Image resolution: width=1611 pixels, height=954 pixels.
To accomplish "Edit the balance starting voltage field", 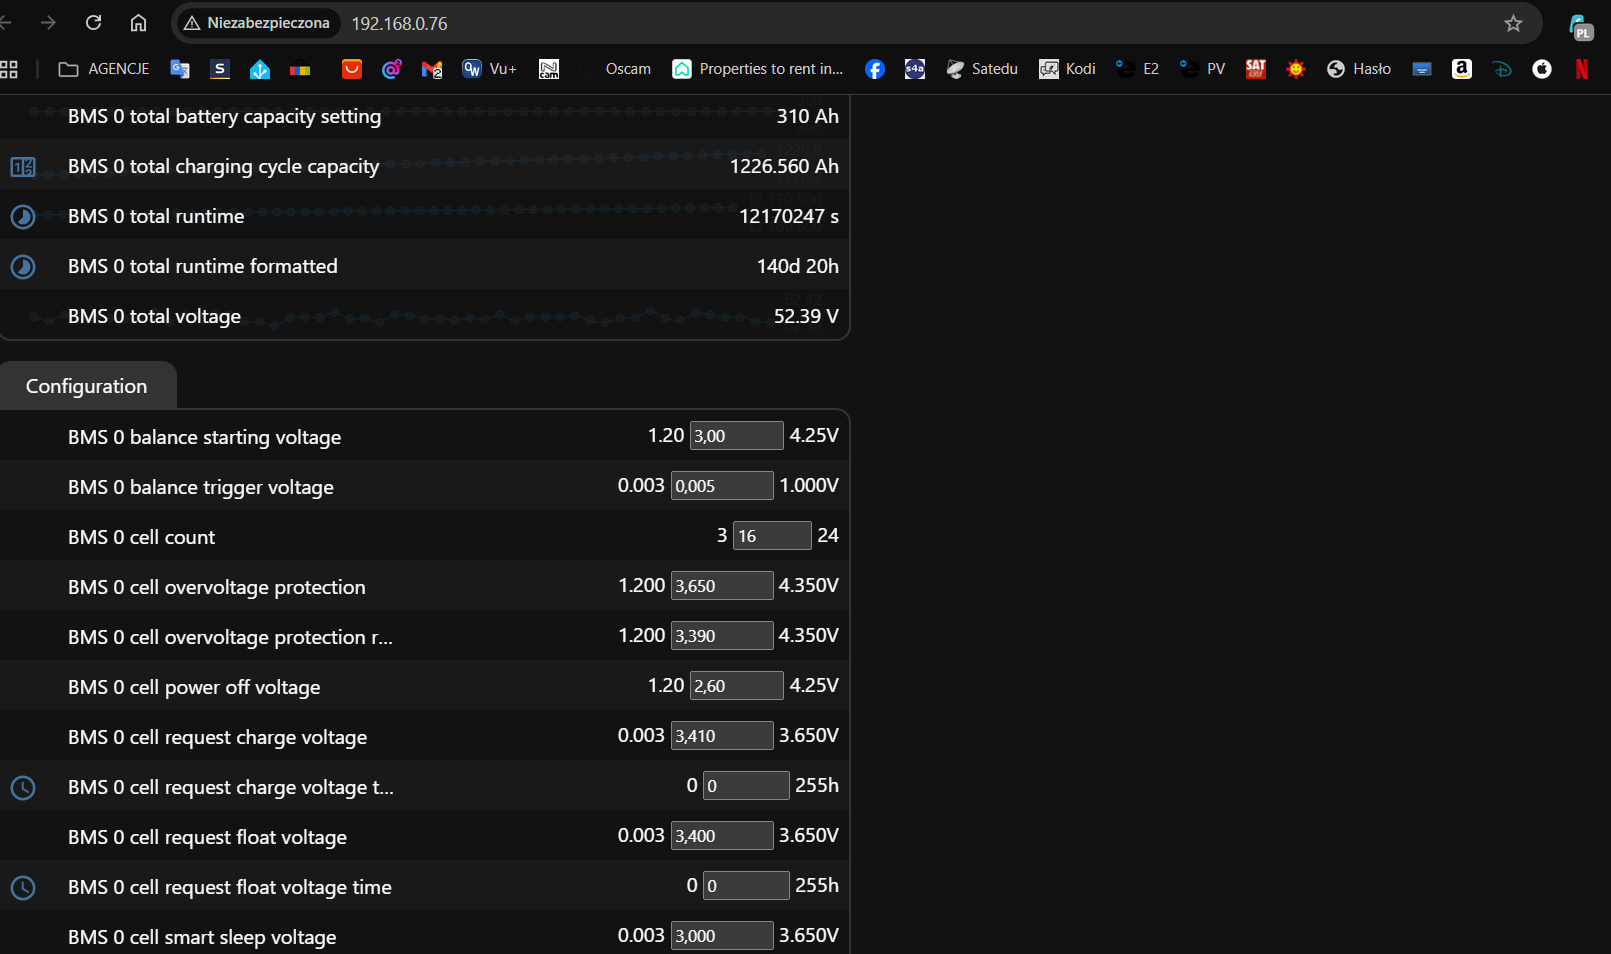I will pyautogui.click(x=737, y=435).
